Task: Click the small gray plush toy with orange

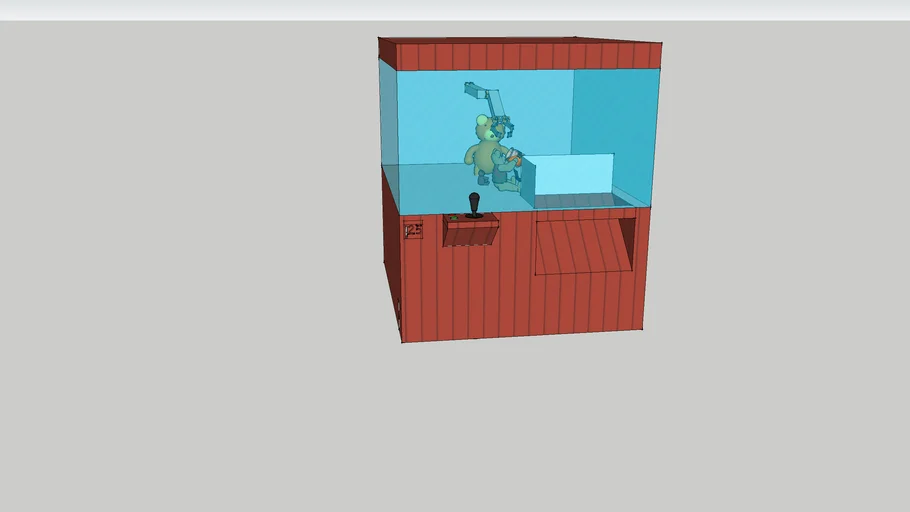Action: (x=510, y=172)
